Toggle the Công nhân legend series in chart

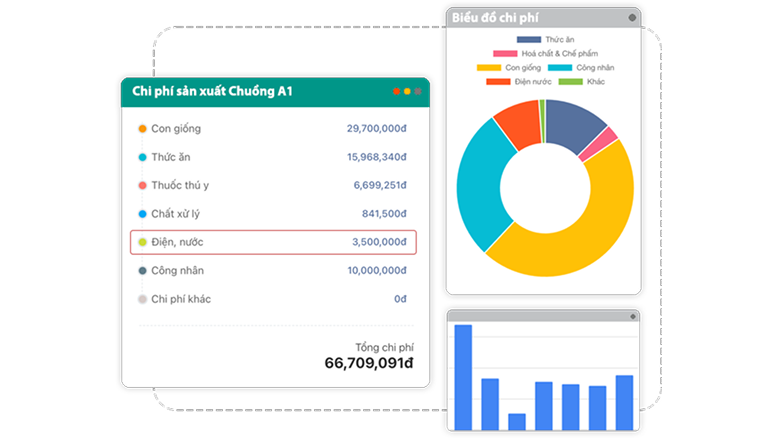pos(580,67)
